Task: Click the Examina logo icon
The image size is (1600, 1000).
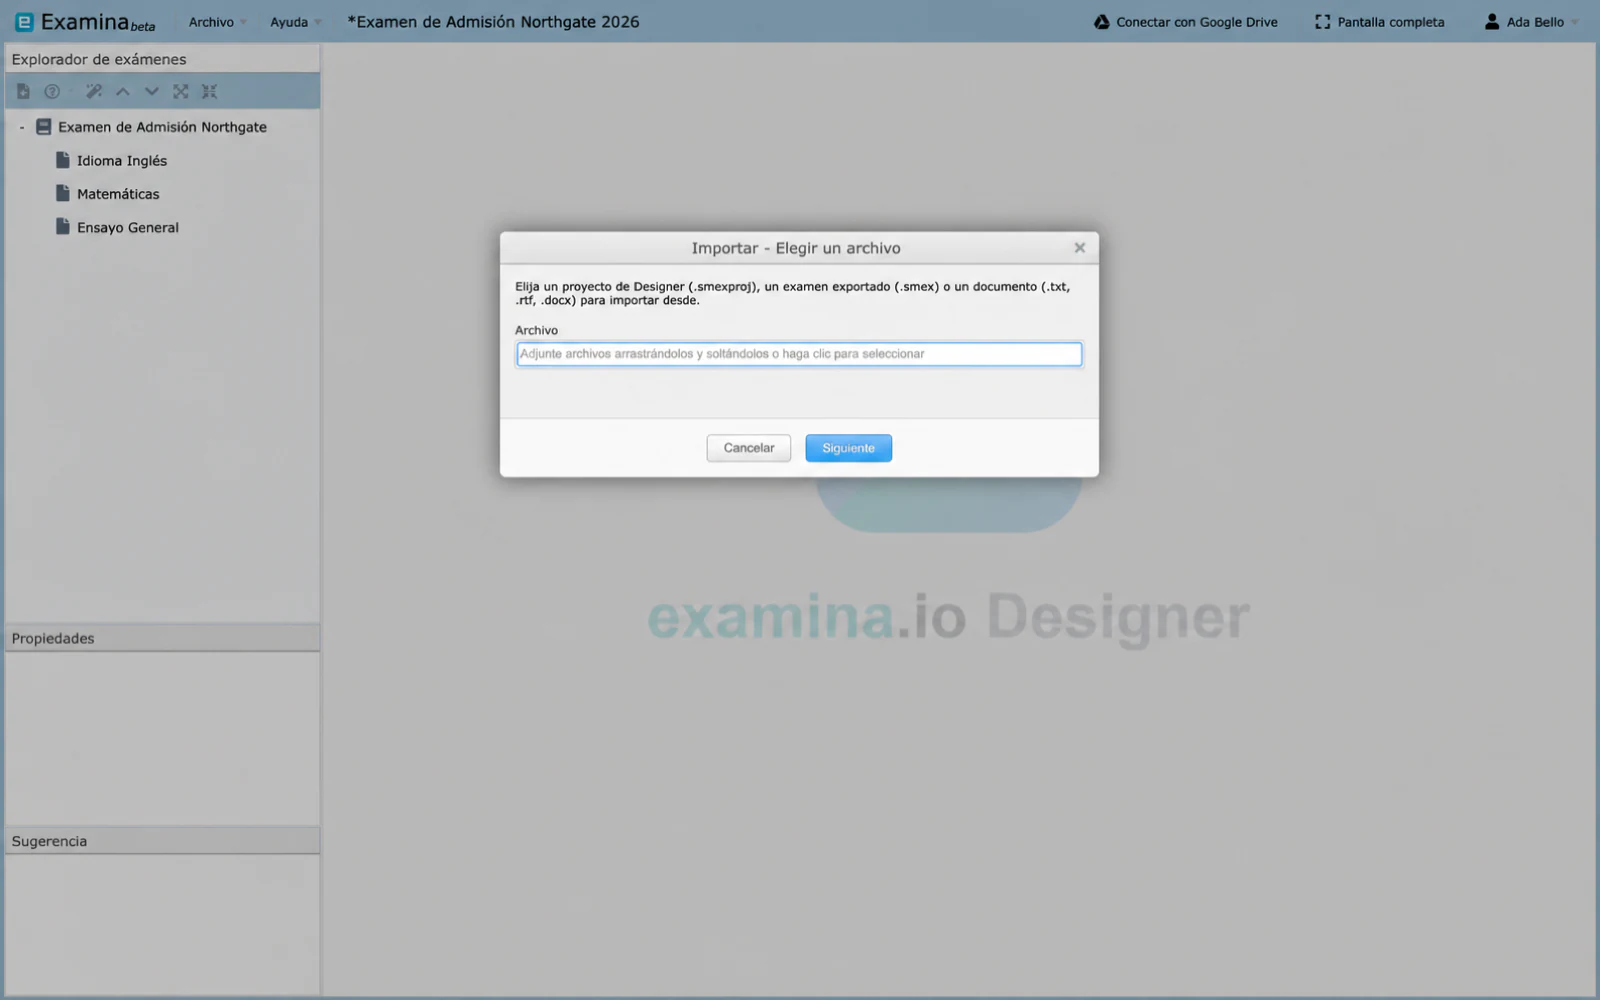Action: click(x=24, y=22)
